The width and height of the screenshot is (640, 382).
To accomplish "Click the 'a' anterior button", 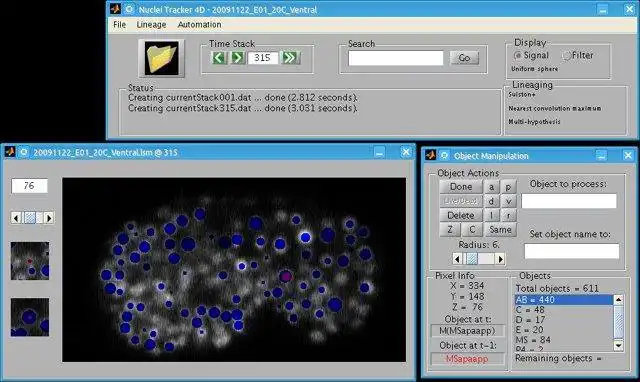I will [492, 187].
